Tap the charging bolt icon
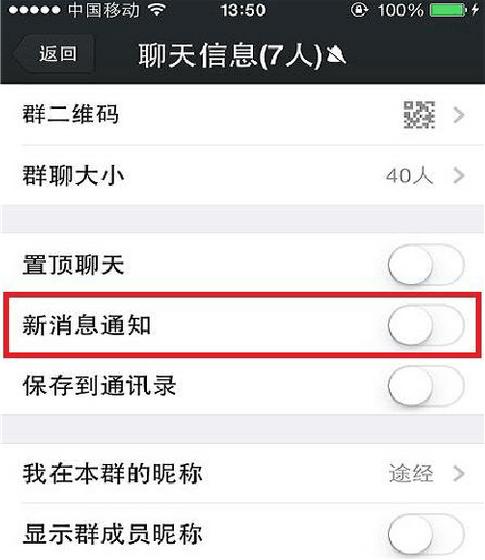485x560 pixels. click(475, 10)
